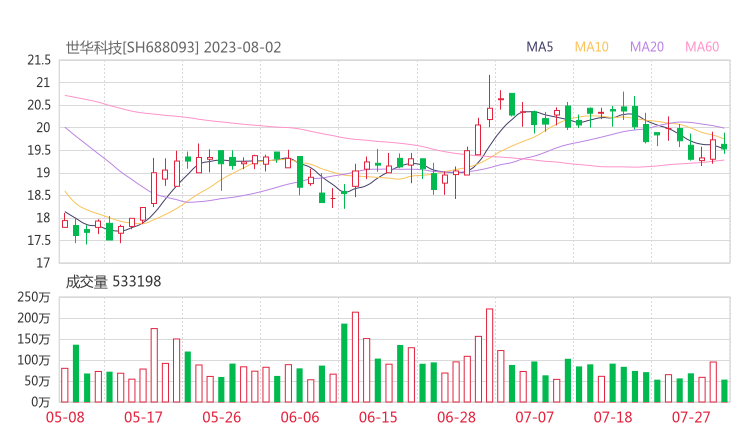Click the 成交量 533198 volume label
Viewport: 740px width, 440px height.
(x=113, y=282)
